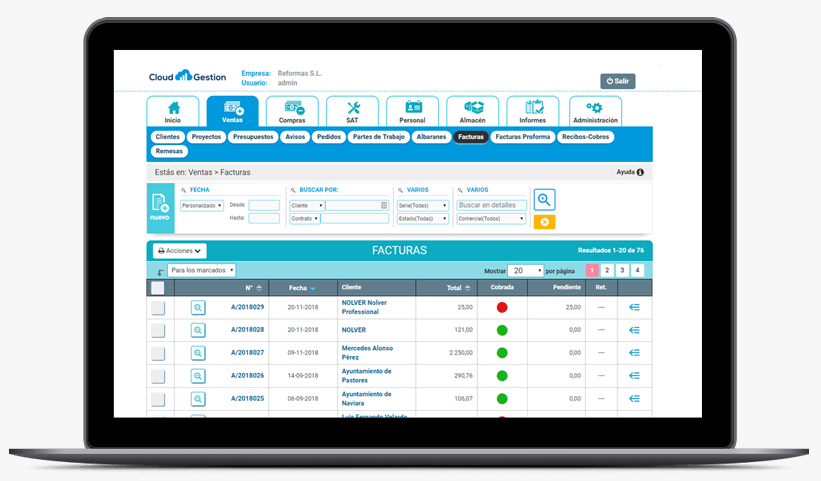
Task: Open the Comercial(Todos) dropdown
Action: click(x=490, y=218)
